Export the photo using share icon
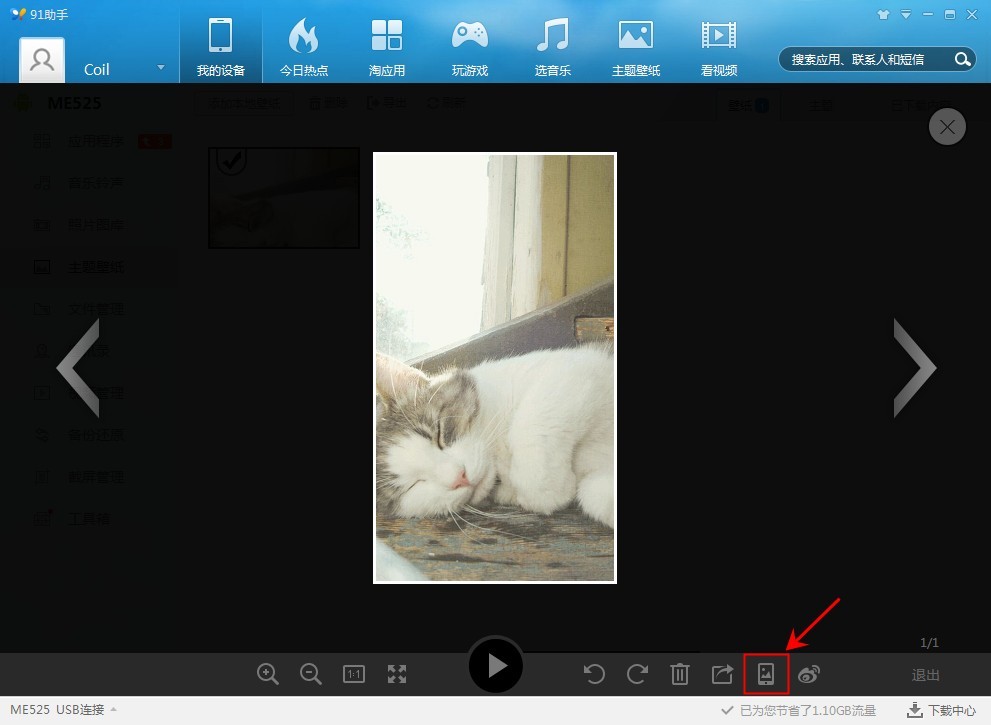991x725 pixels. (x=722, y=674)
